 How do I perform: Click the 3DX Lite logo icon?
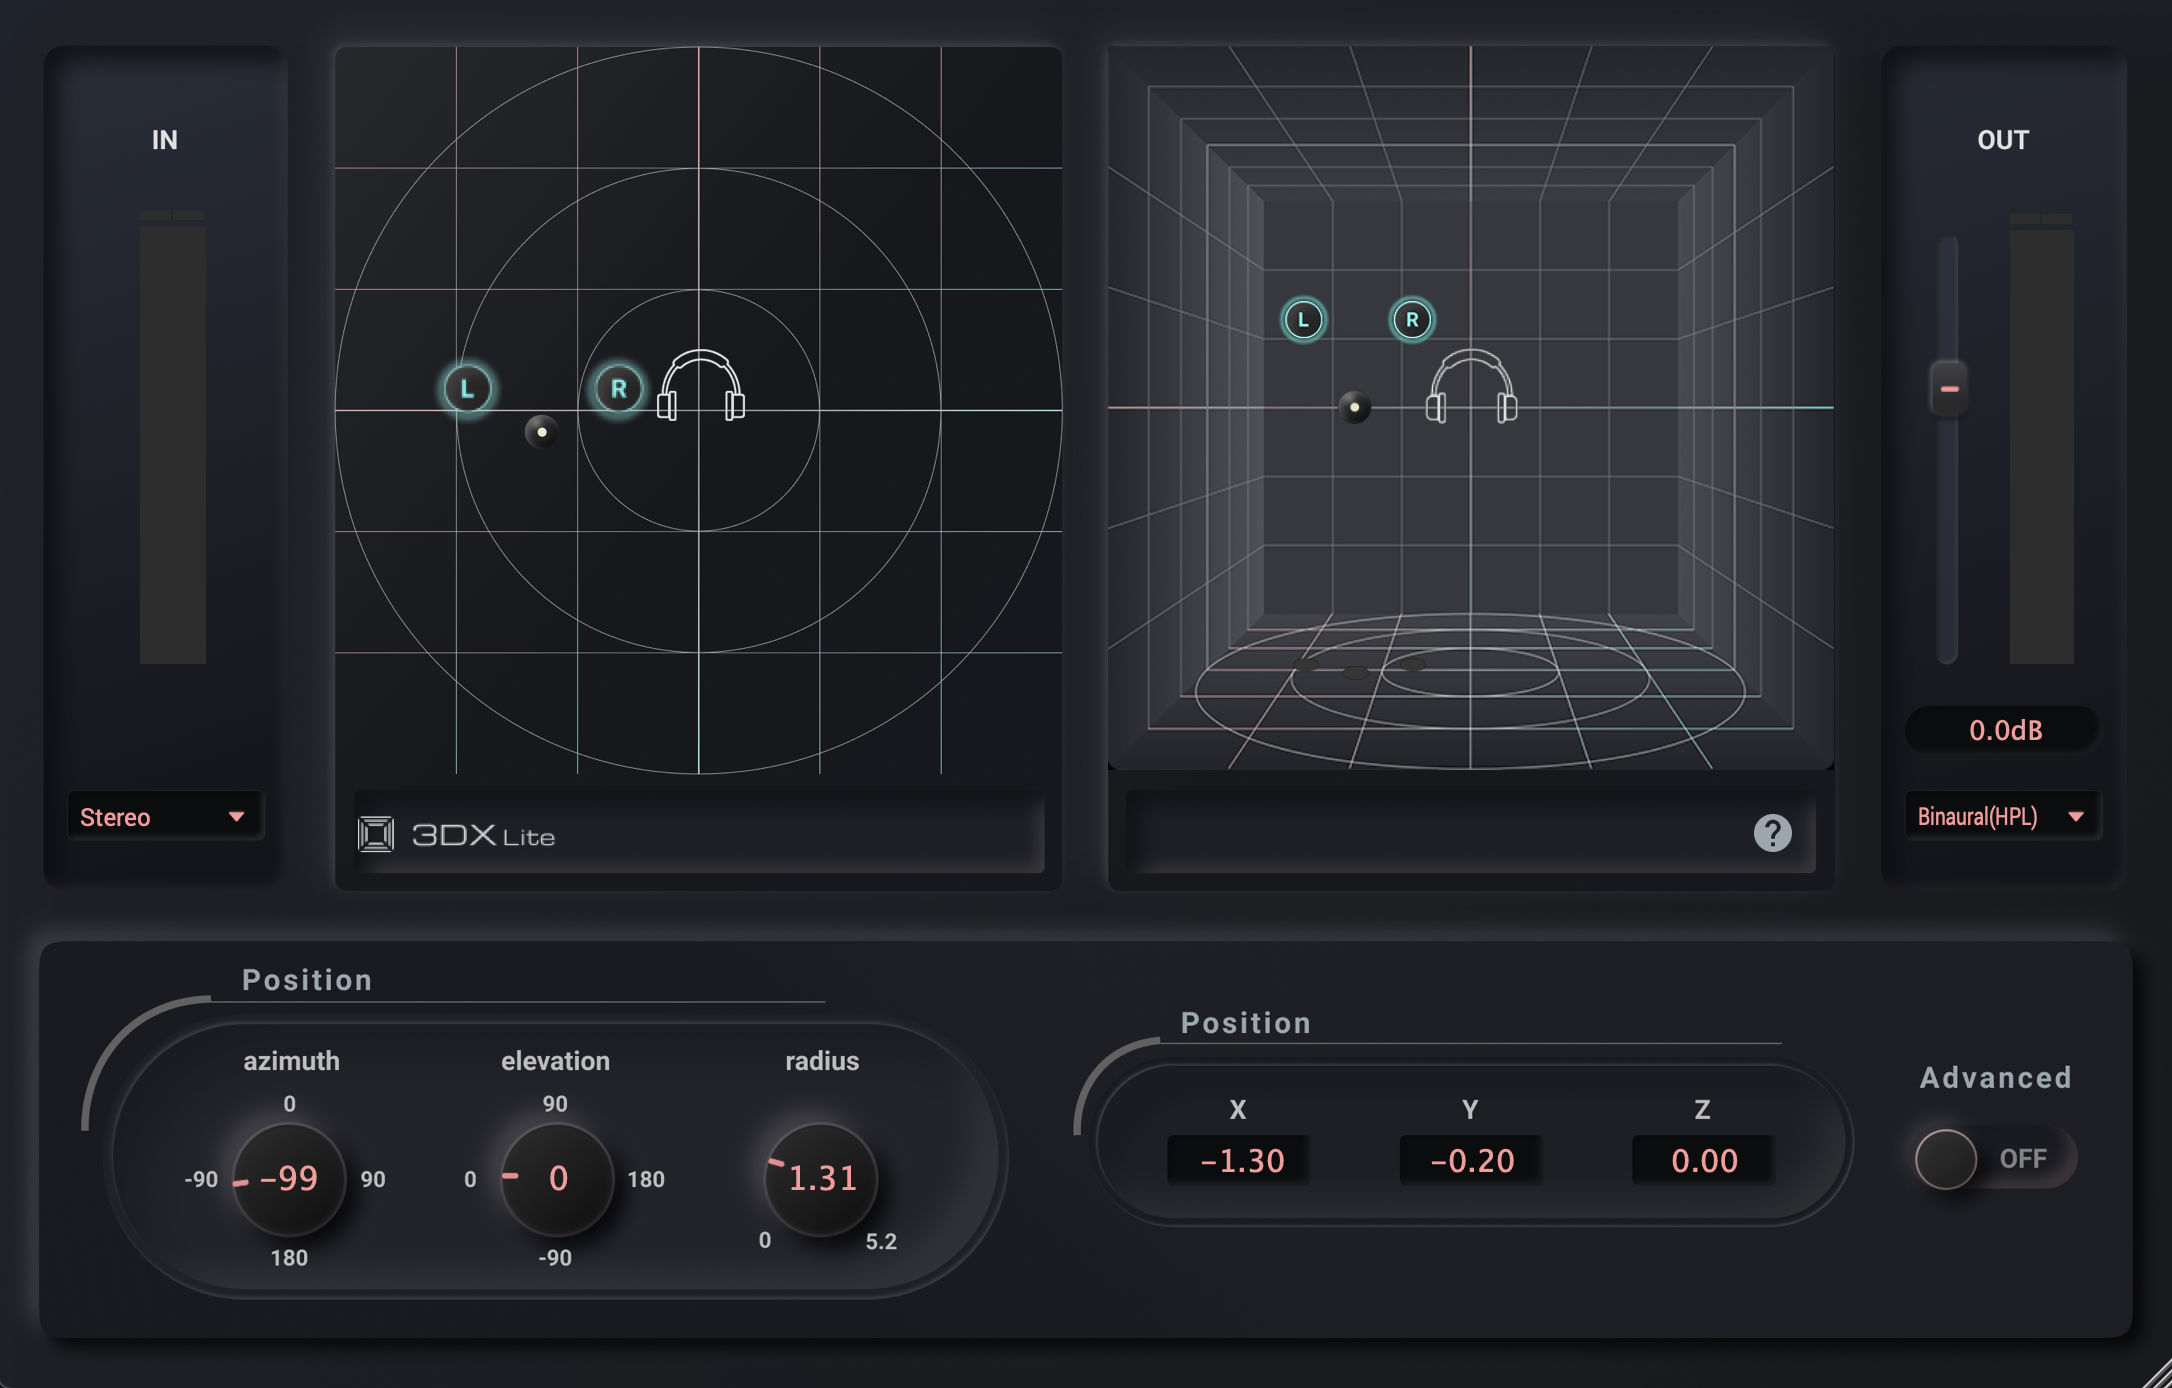376,834
